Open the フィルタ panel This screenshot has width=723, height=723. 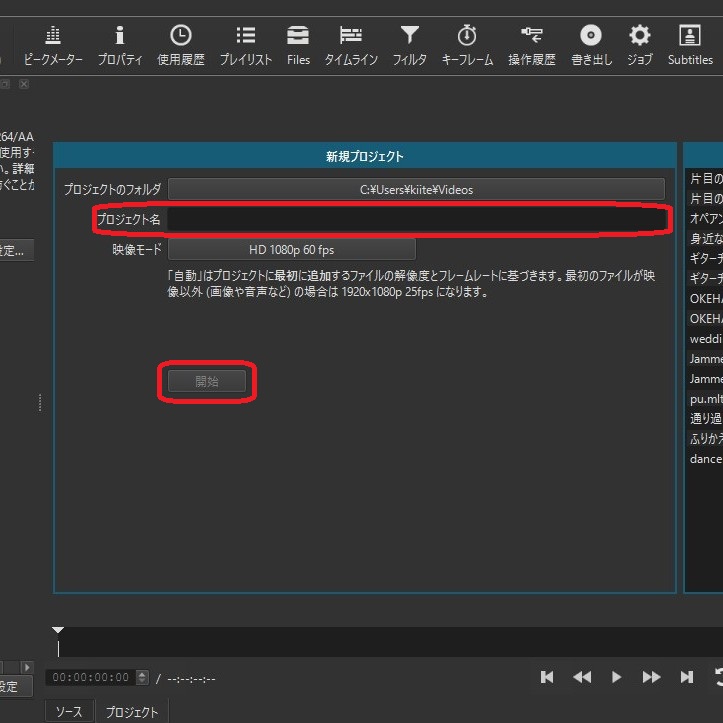click(x=409, y=45)
